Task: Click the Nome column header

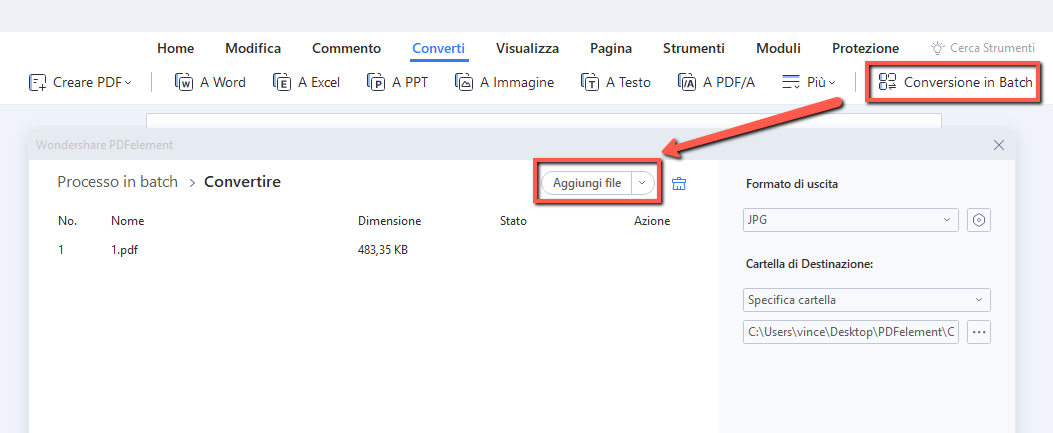Action: pos(128,221)
